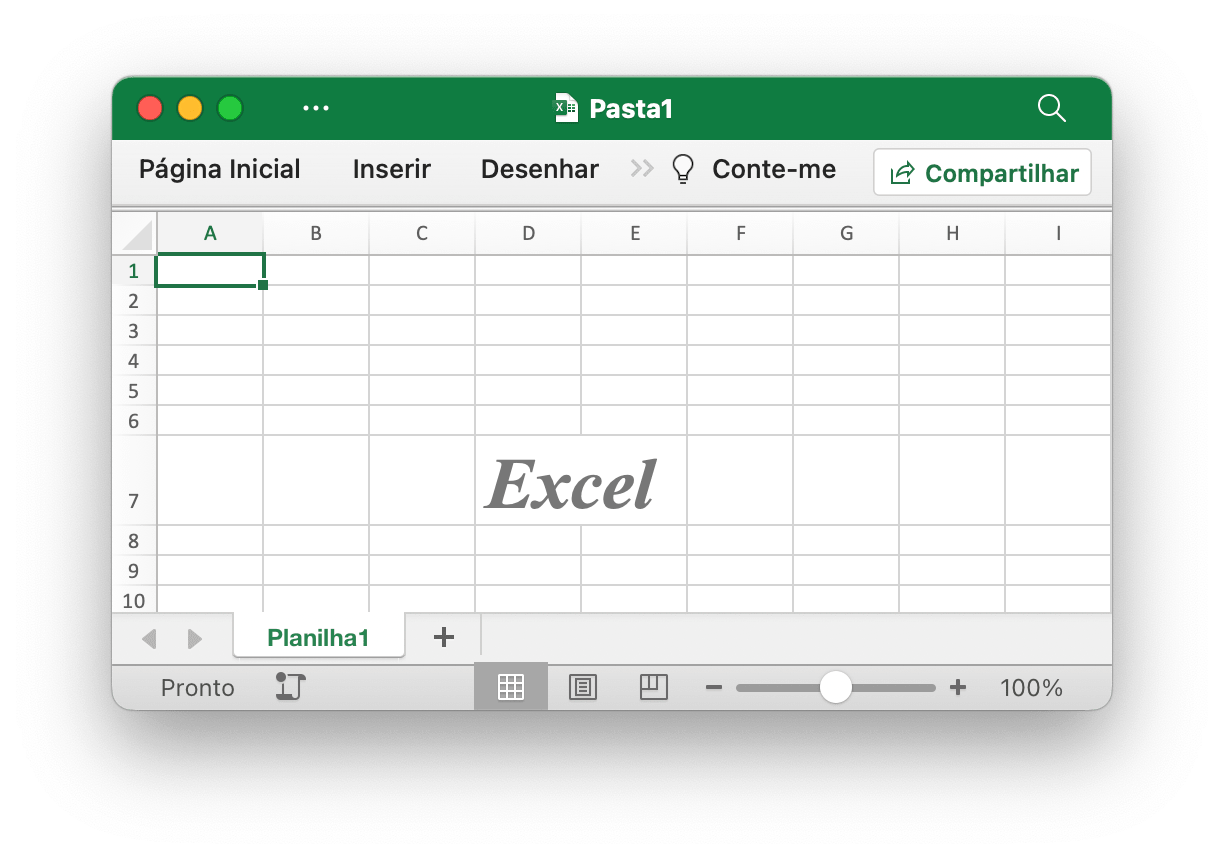The image size is (1224, 858).
Task: Select column F header
Action: coord(740,234)
